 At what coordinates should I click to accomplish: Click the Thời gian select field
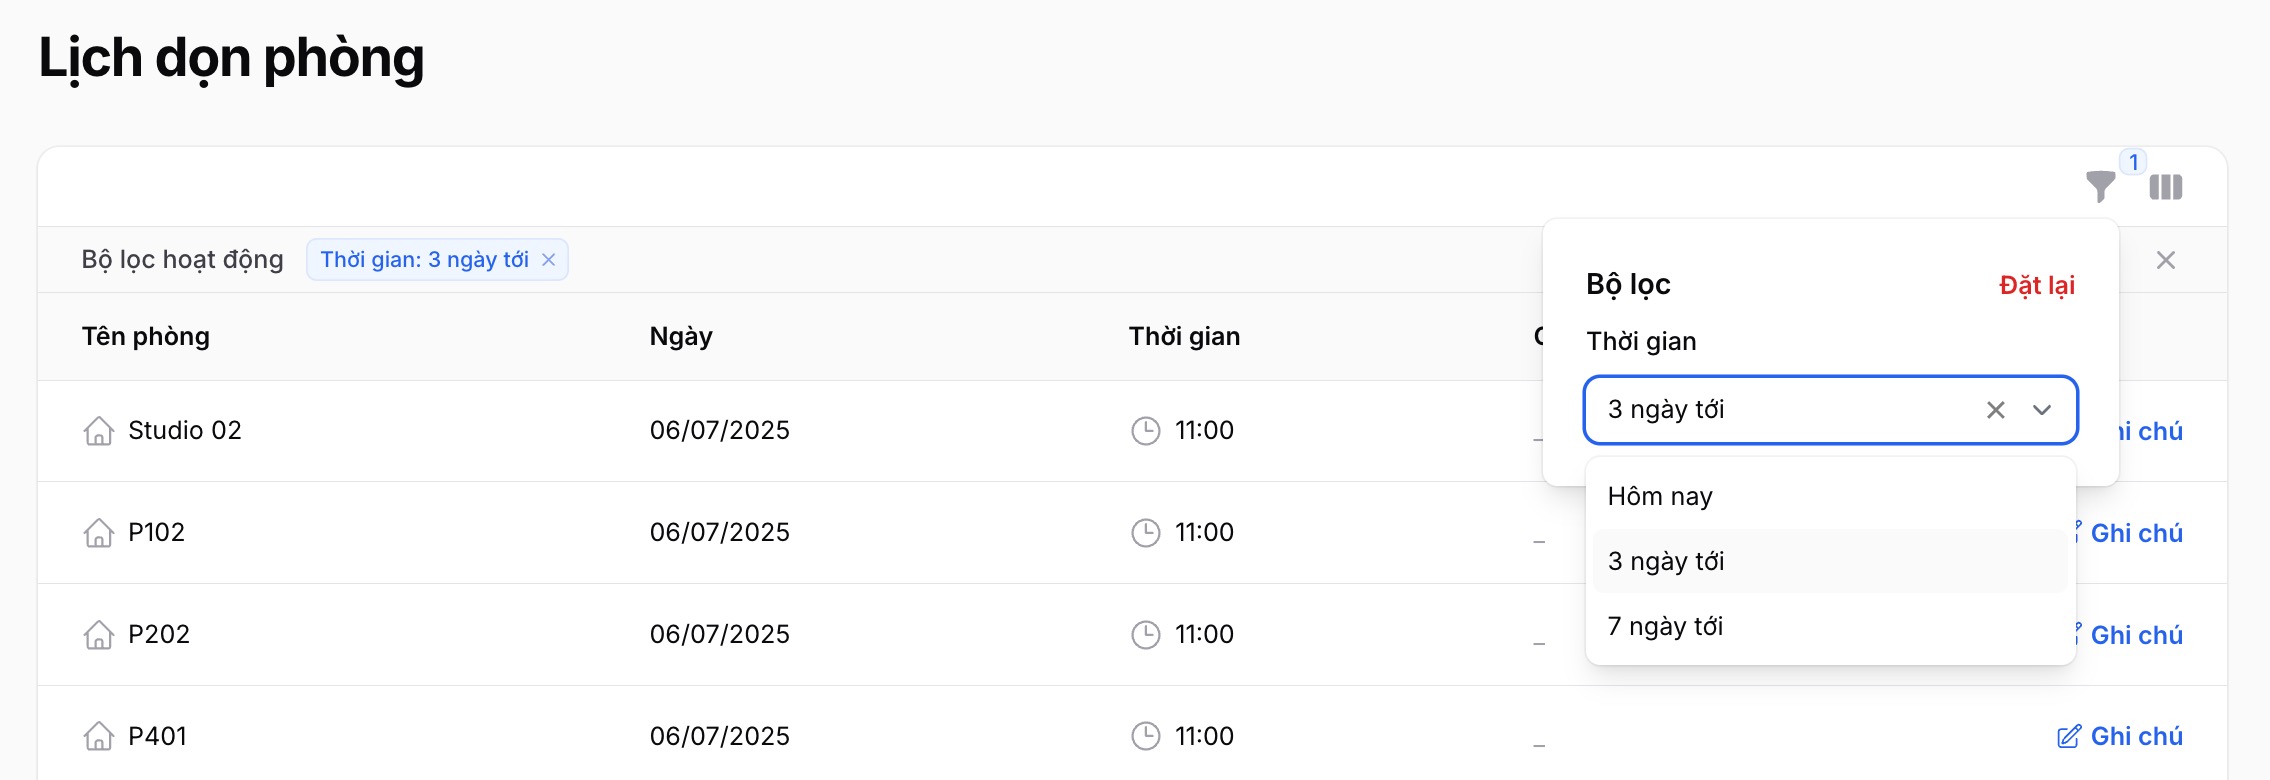pyautogui.click(x=1830, y=410)
